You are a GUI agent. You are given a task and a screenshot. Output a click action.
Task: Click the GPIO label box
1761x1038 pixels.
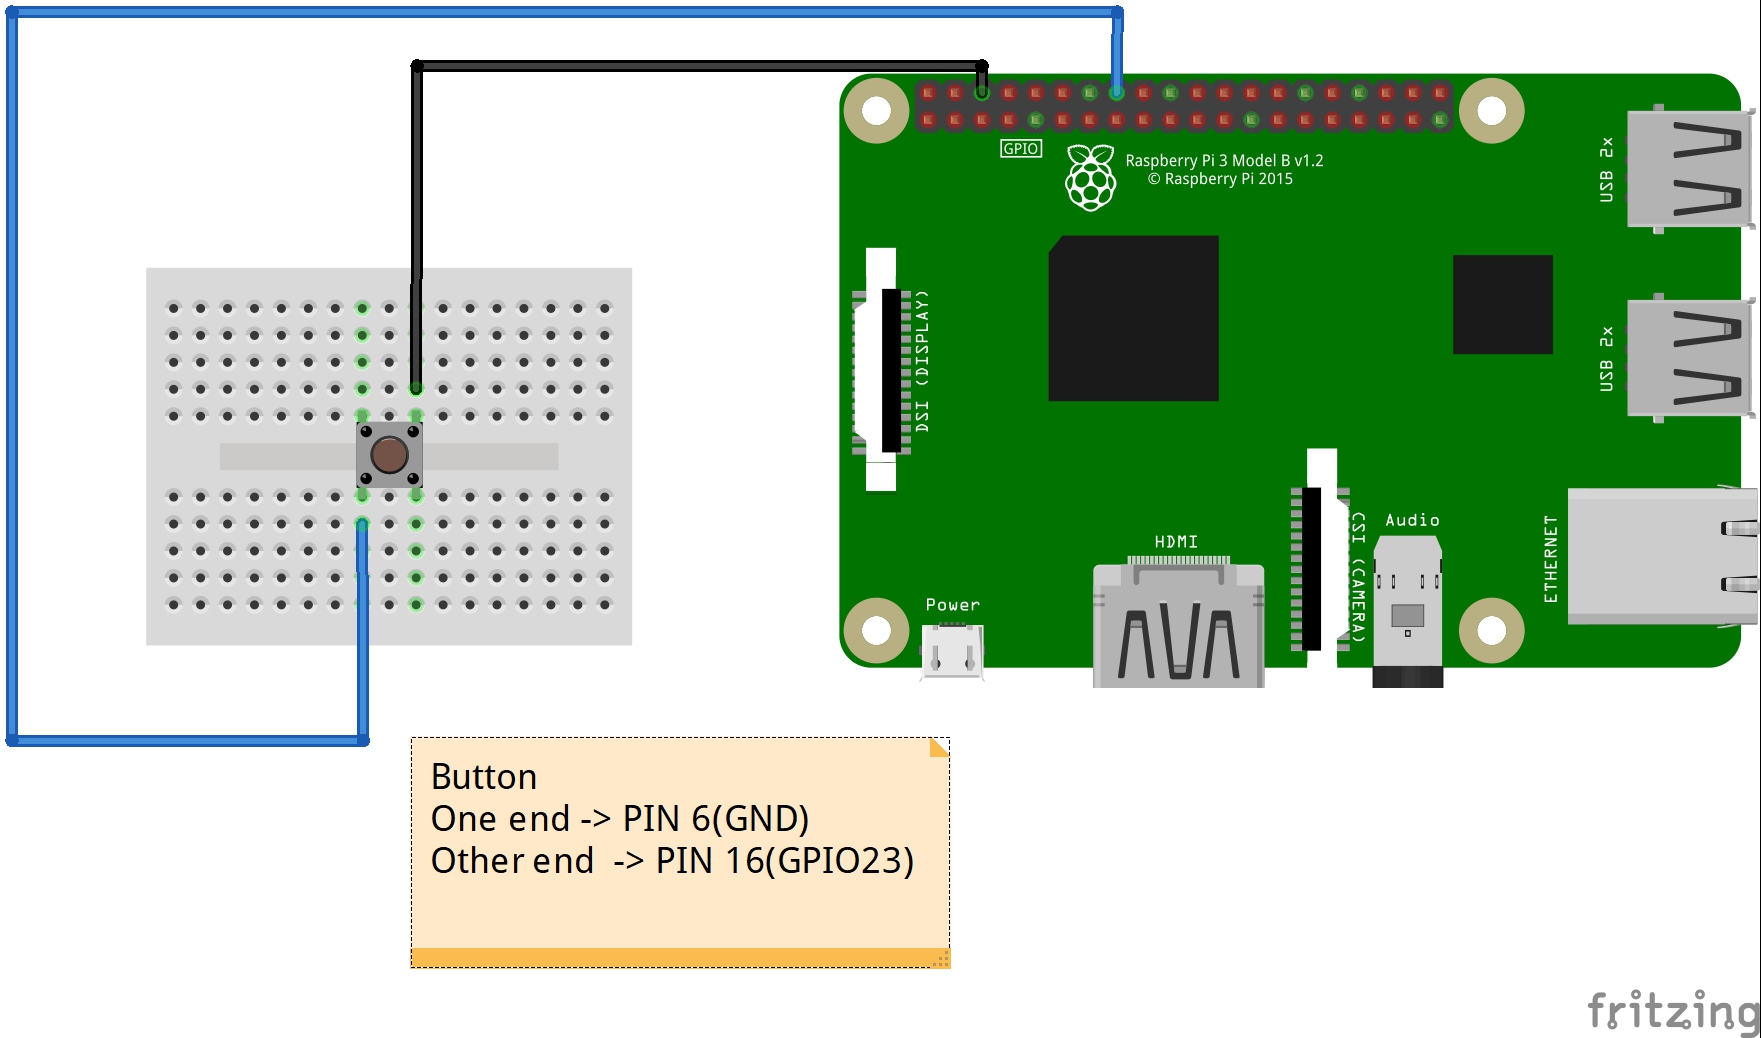click(x=1021, y=148)
